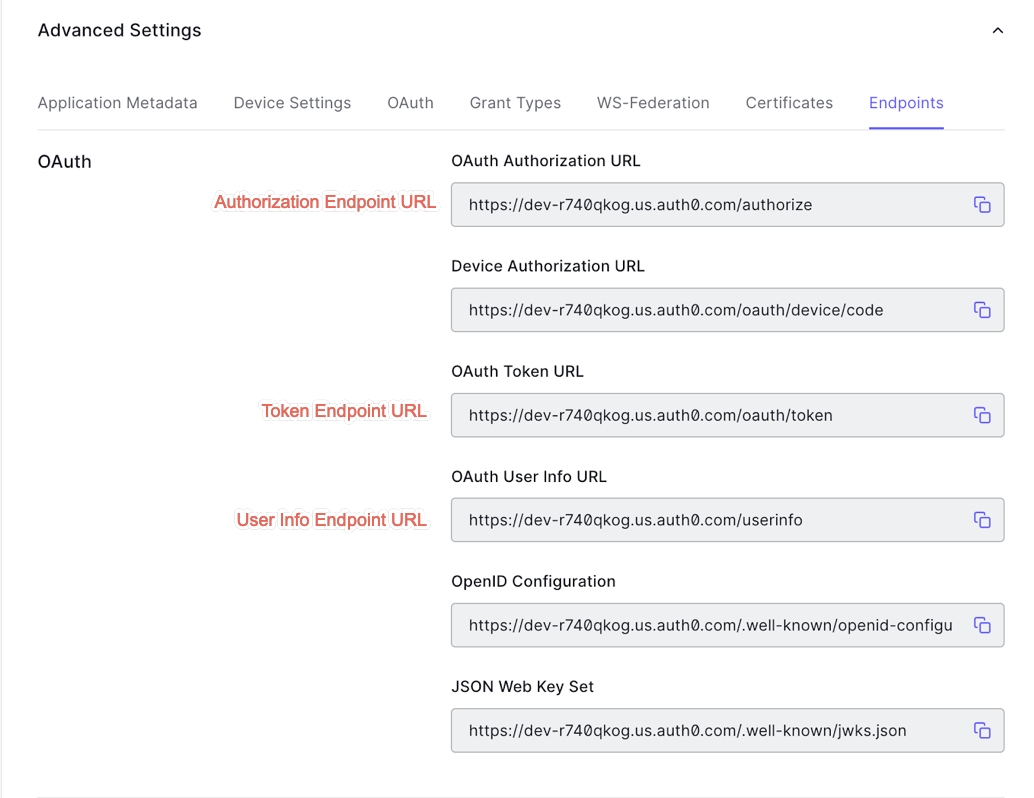Viewport: 1034px width, 798px height.
Task: Click the OAuth User Info URL label
Action: click(x=528, y=476)
